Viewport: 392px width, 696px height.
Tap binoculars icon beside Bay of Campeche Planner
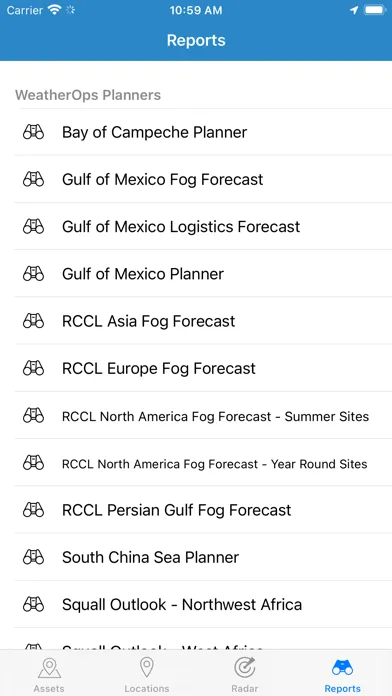coord(33,132)
